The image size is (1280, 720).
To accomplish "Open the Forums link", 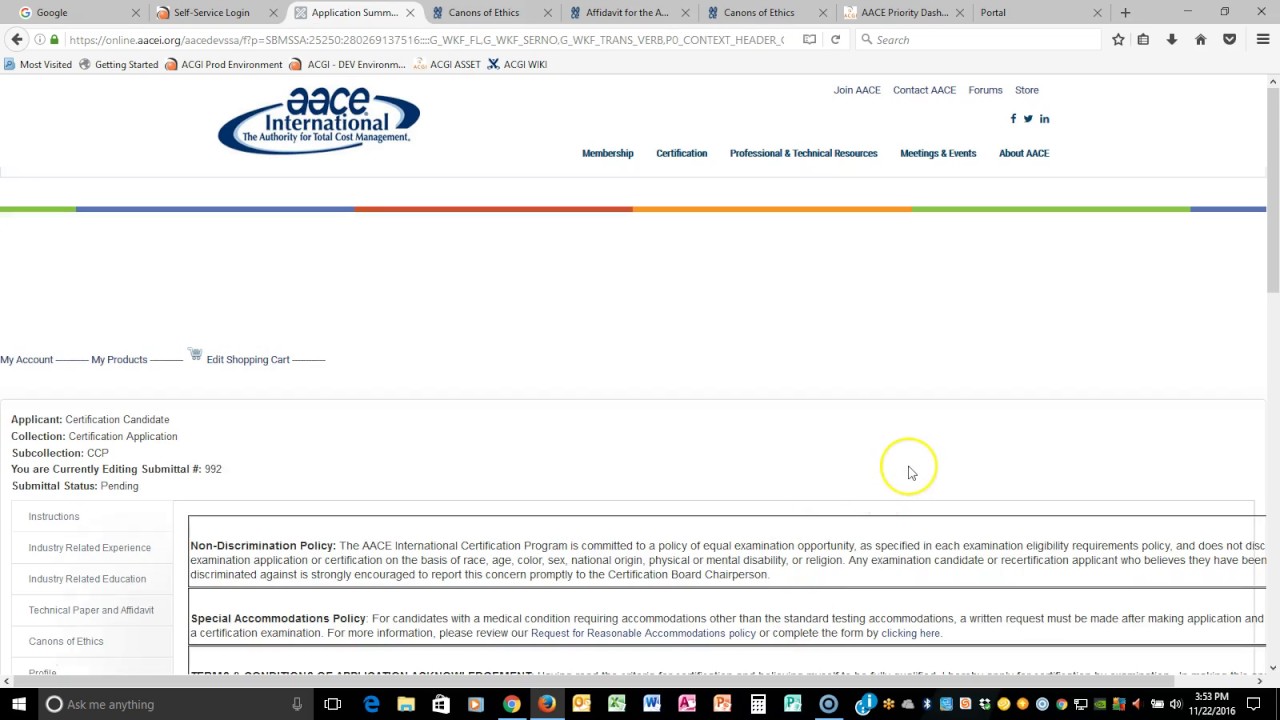I will click(x=985, y=90).
